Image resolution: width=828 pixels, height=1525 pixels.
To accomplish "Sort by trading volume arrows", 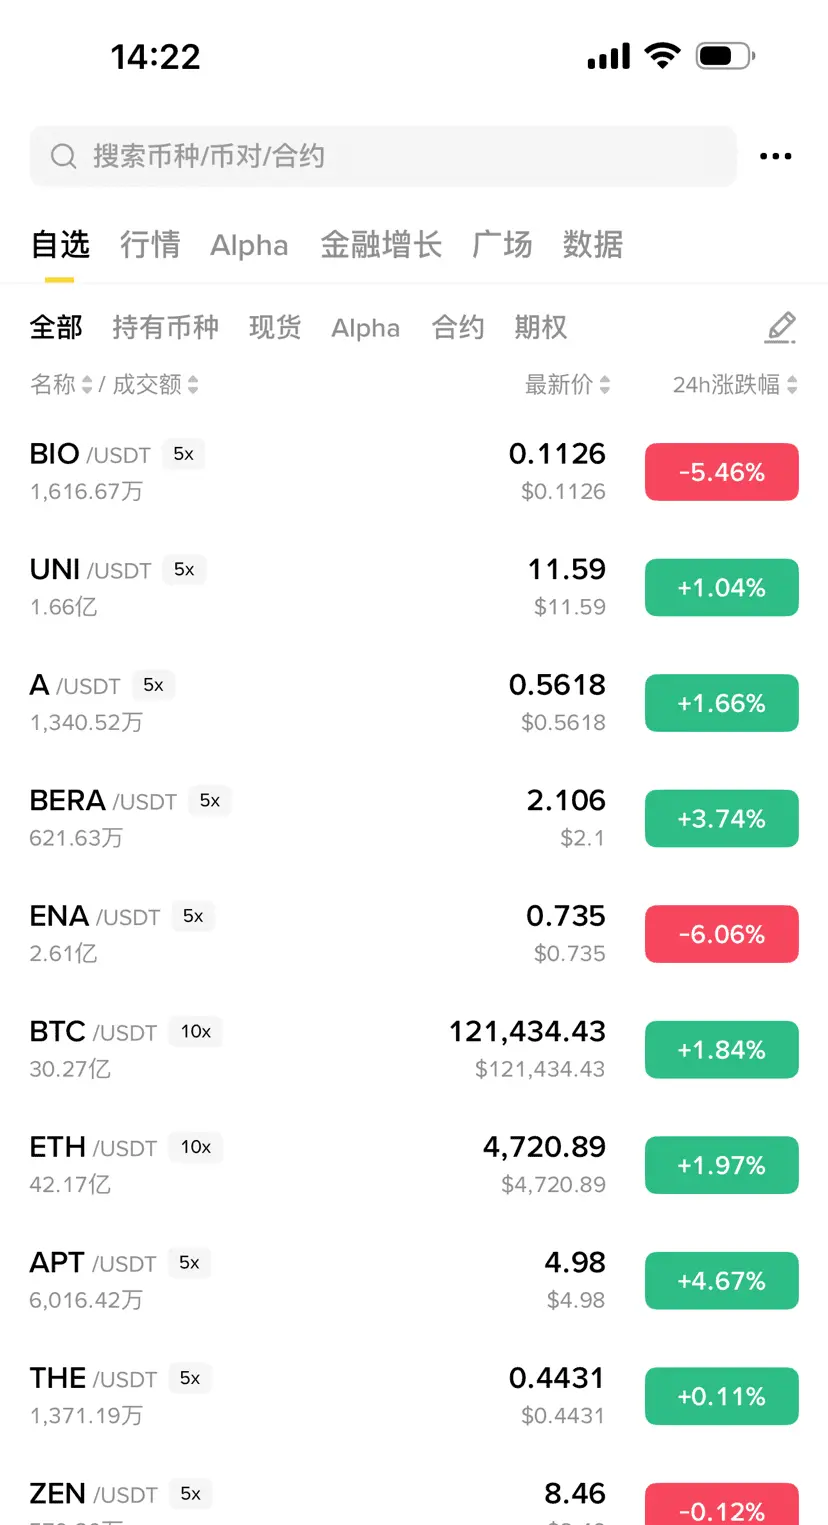I will [193, 385].
